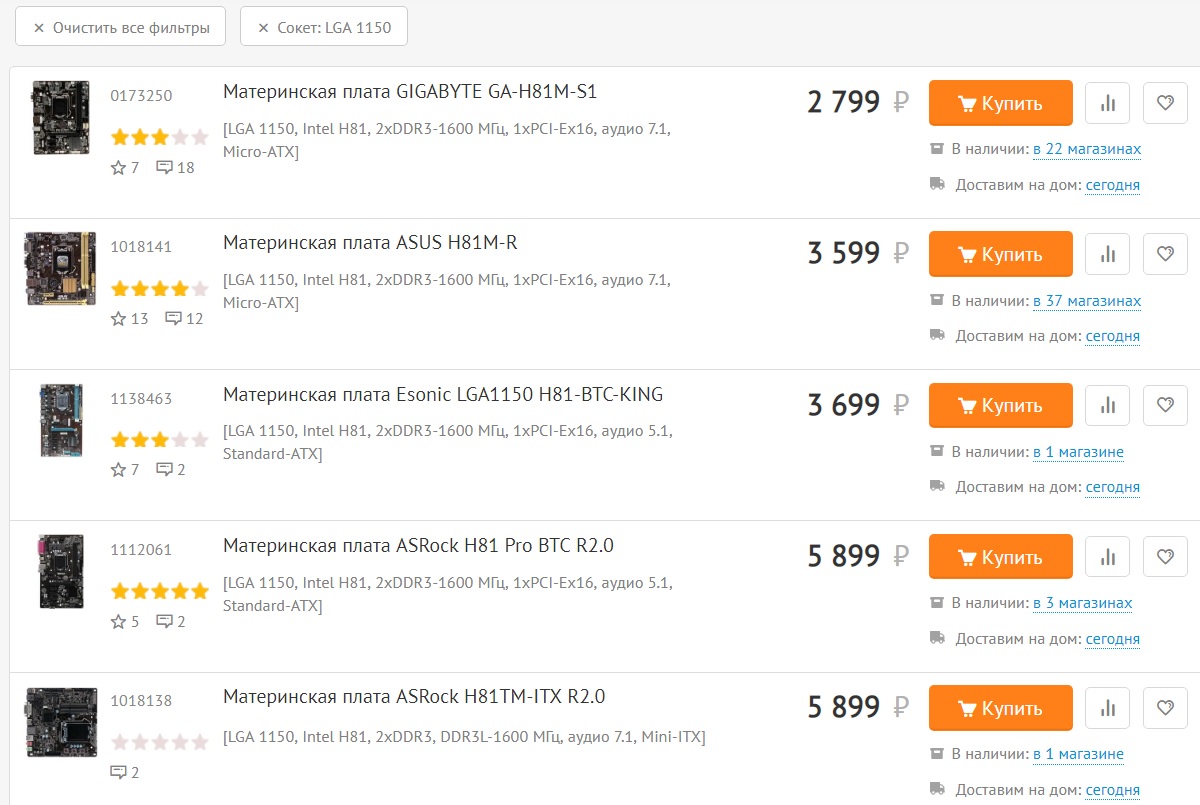Add ASUS H81M-R to wishlist heart
Viewport: 1200px width, 805px height.
(x=1165, y=254)
